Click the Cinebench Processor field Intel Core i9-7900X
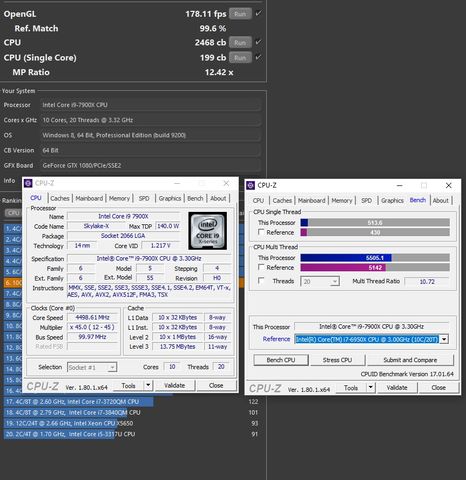The height and width of the screenshot is (480, 466). point(151,105)
